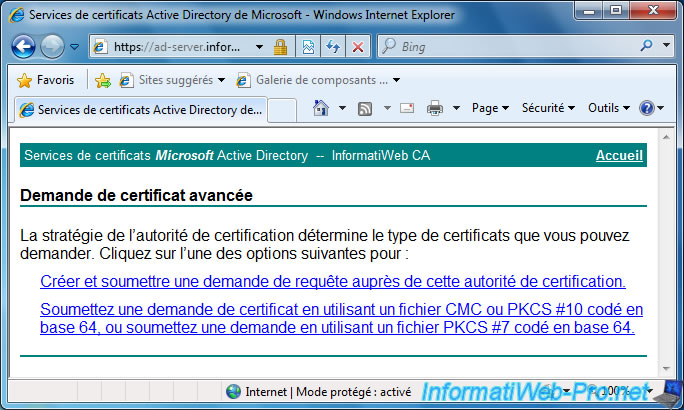This screenshot has height=410, width=684.
Task: Add page to Favorites bar icon
Action: pyautogui.click(x=103, y=80)
